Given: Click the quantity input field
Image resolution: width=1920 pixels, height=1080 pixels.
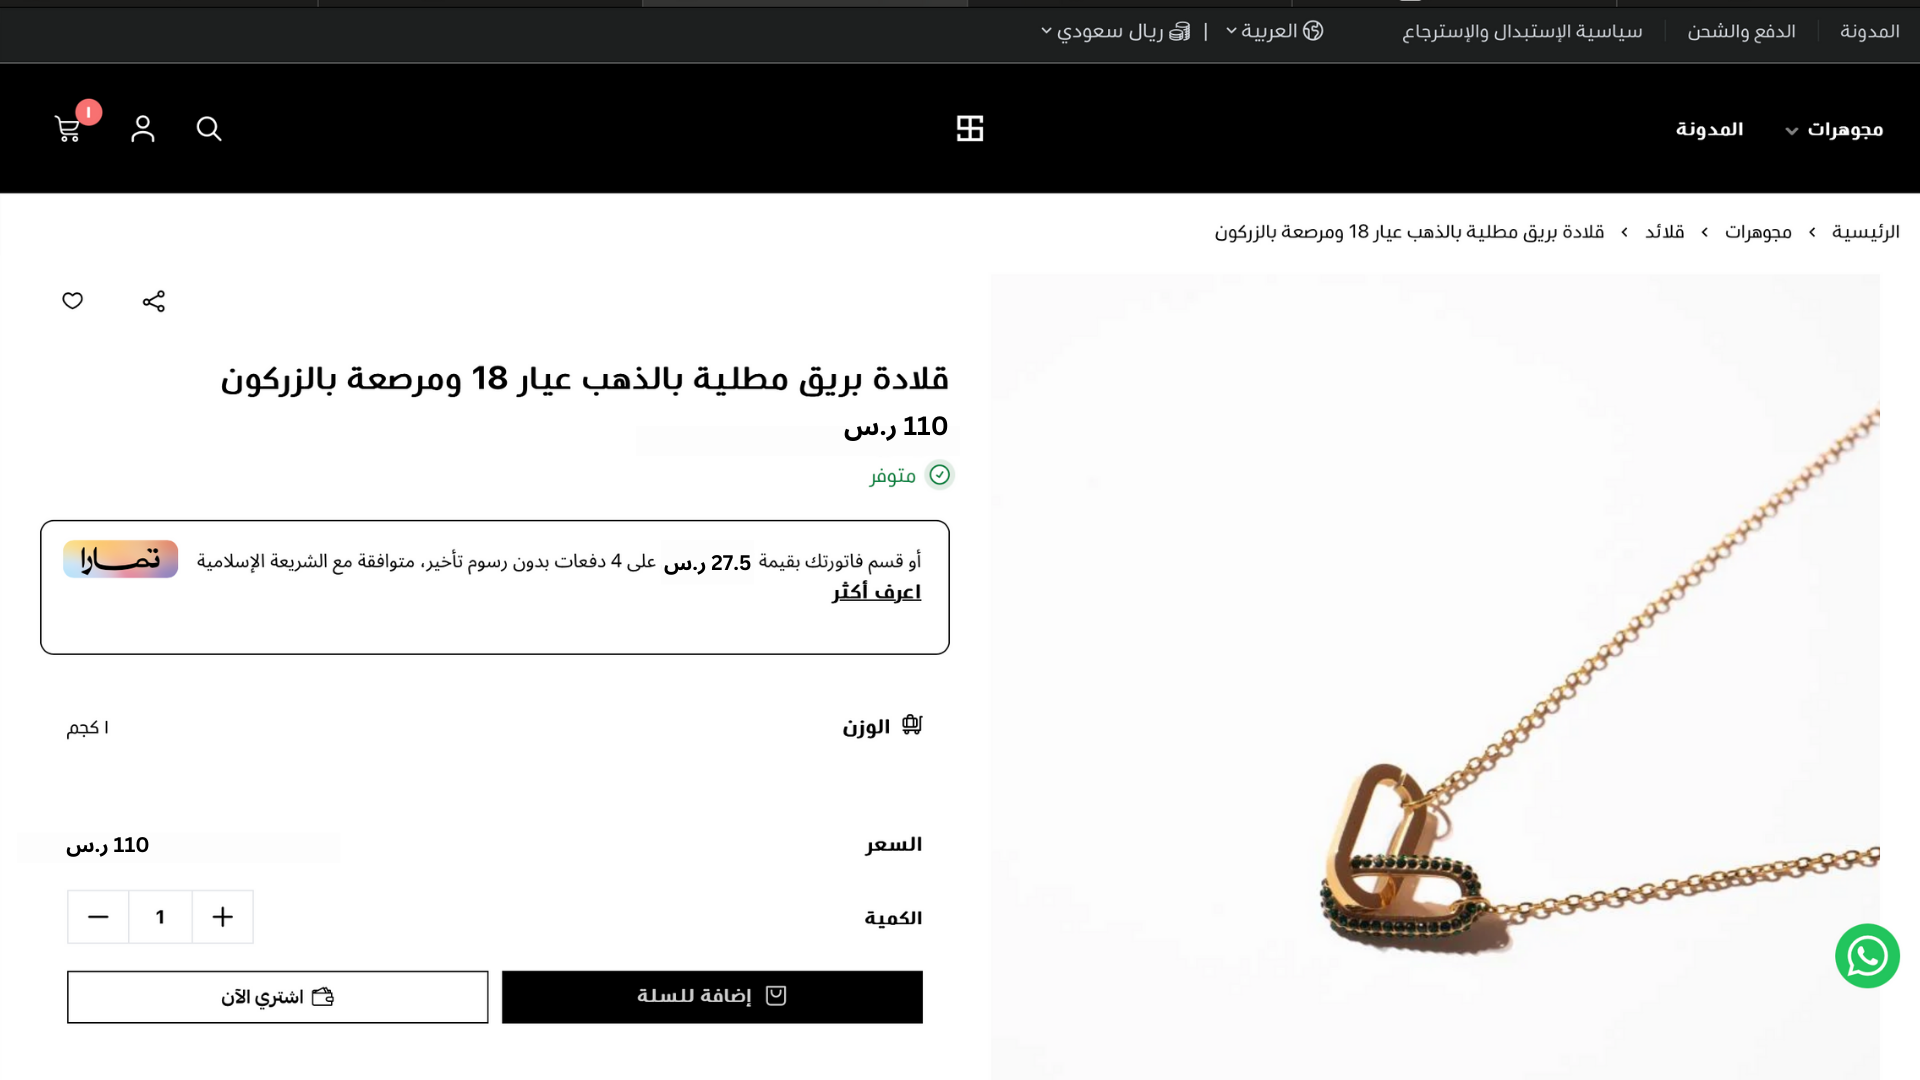Looking at the screenshot, I should point(160,917).
